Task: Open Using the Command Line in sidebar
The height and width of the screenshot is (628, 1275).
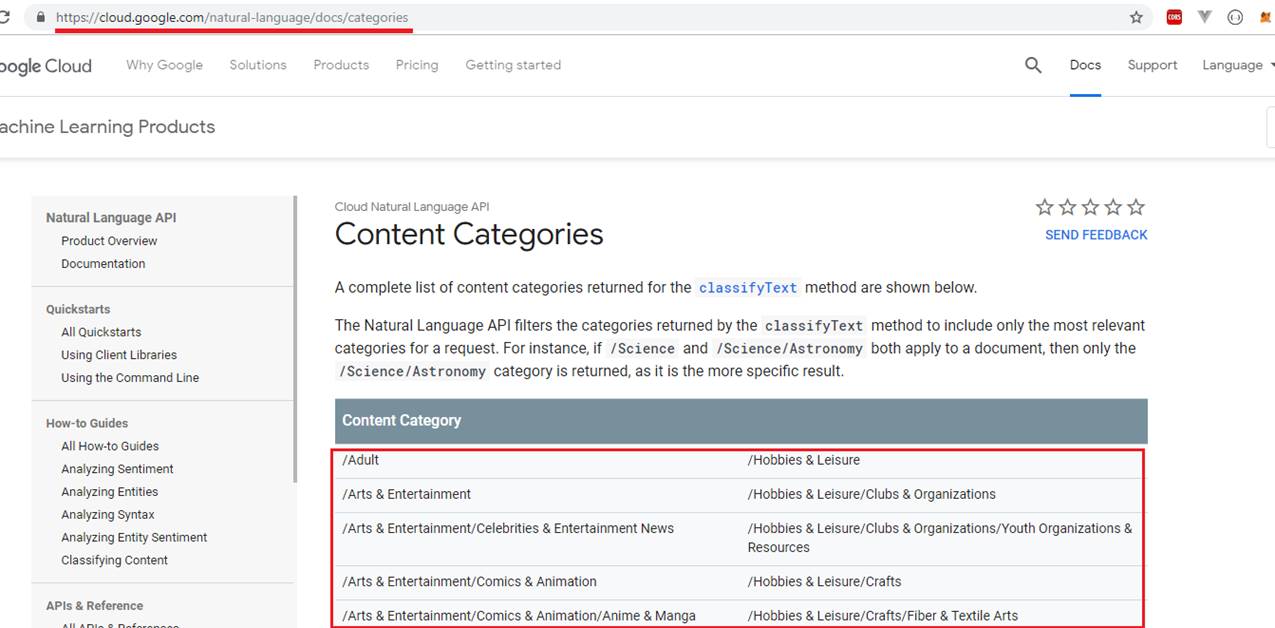Action: [x=130, y=378]
